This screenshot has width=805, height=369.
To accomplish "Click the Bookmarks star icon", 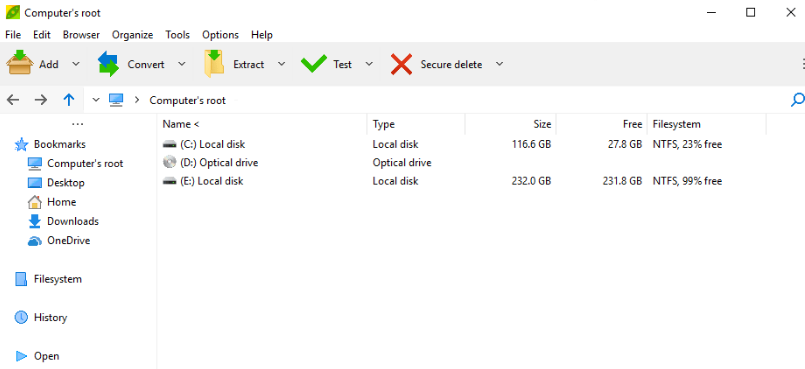I will 21,145.
